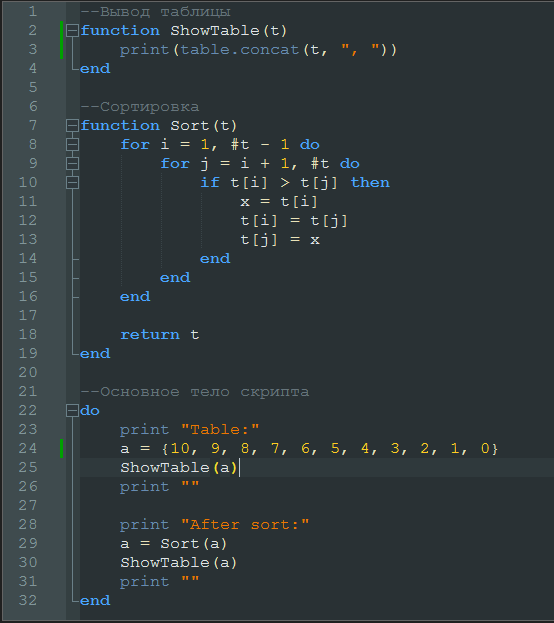Click the 'then' keyword on line 10

[370, 182]
